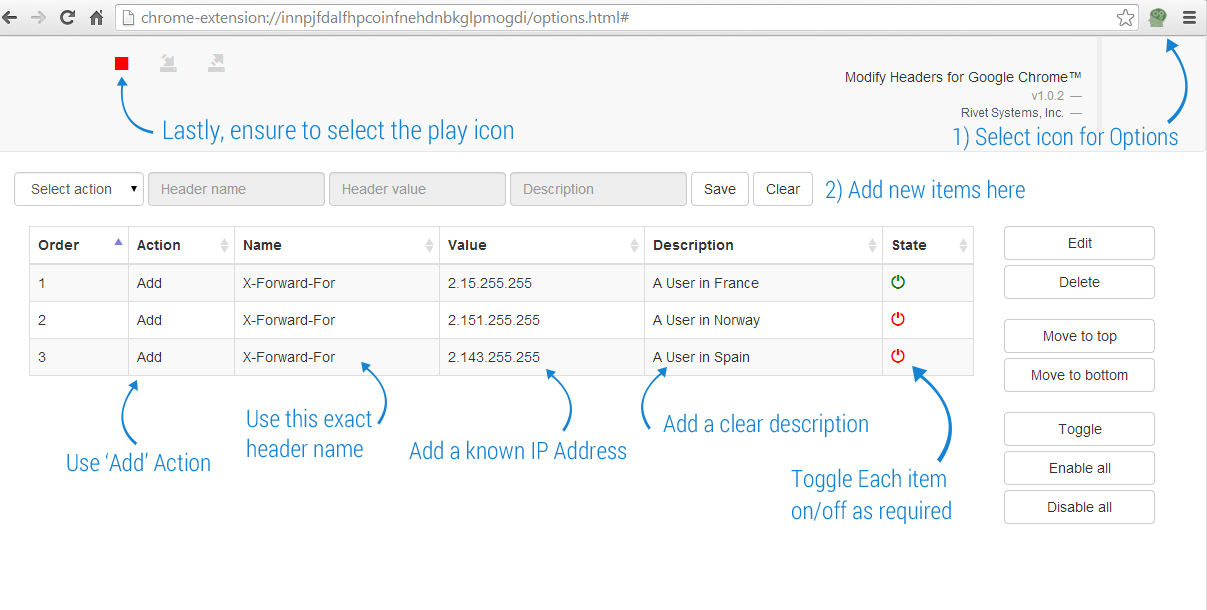1207x610 pixels.
Task: Click Enable all button
Action: (x=1079, y=468)
